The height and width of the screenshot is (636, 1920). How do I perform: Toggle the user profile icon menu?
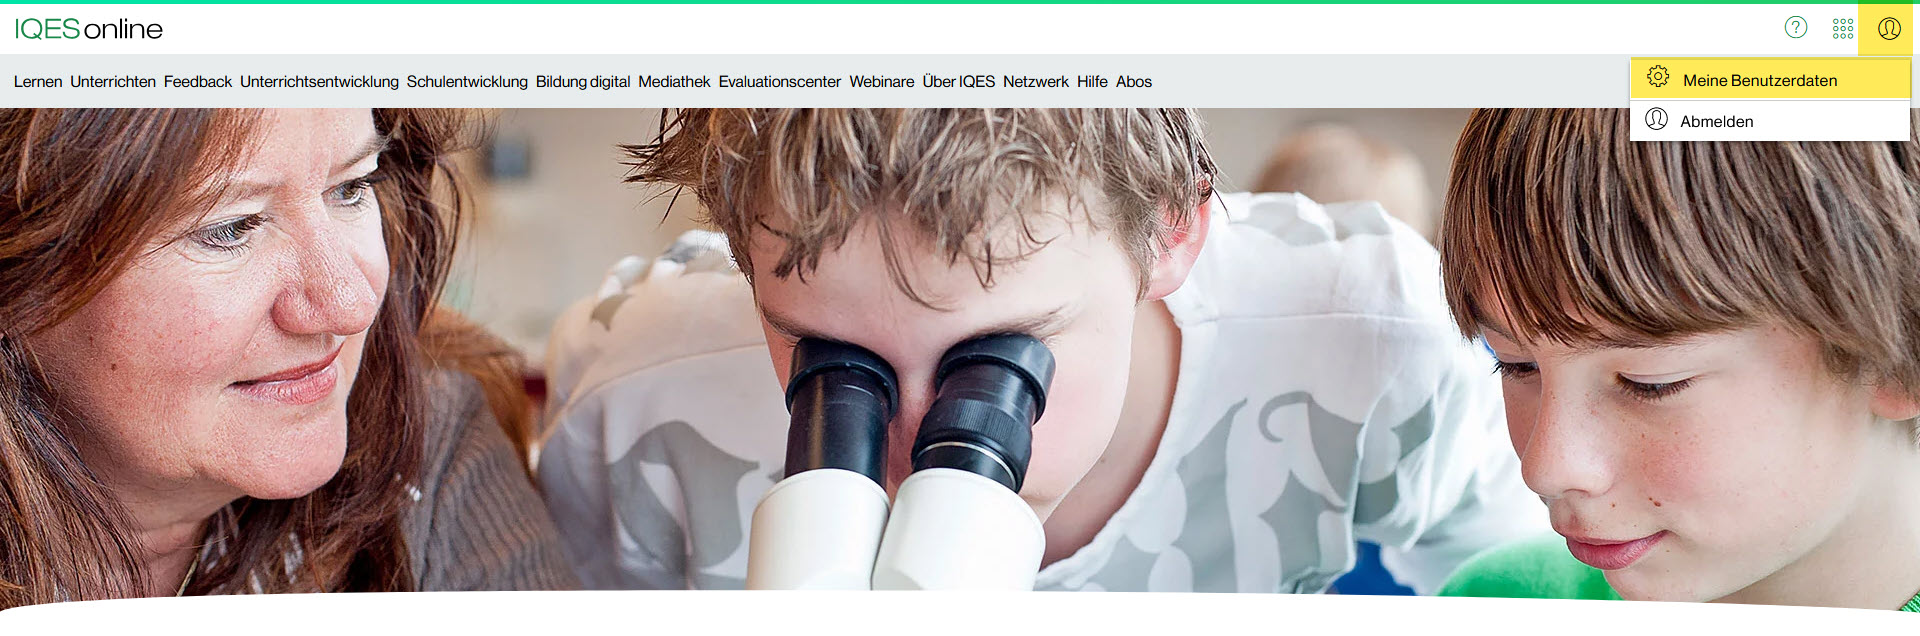tap(1889, 29)
